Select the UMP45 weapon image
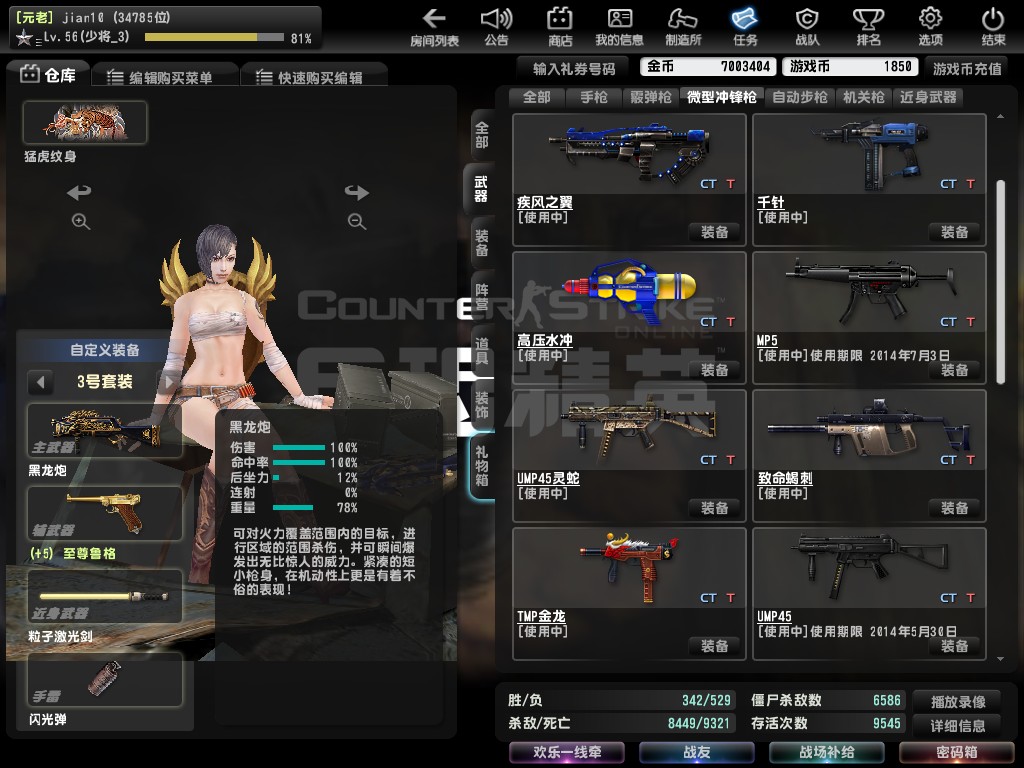The width and height of the screenshot is (1024, 768). (x=869, y=568)
